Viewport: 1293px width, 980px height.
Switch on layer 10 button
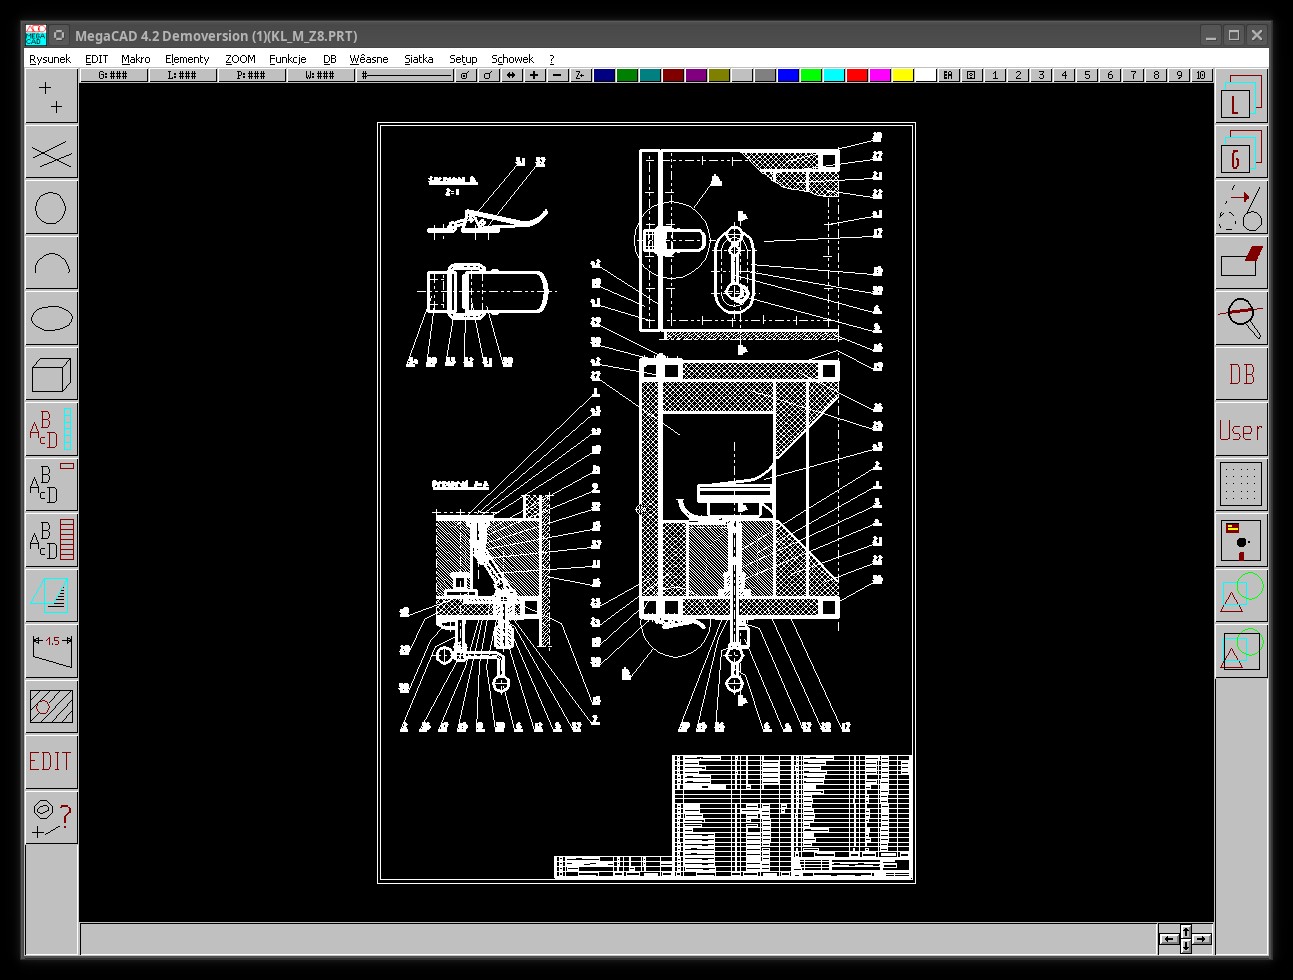[1201, 75]
